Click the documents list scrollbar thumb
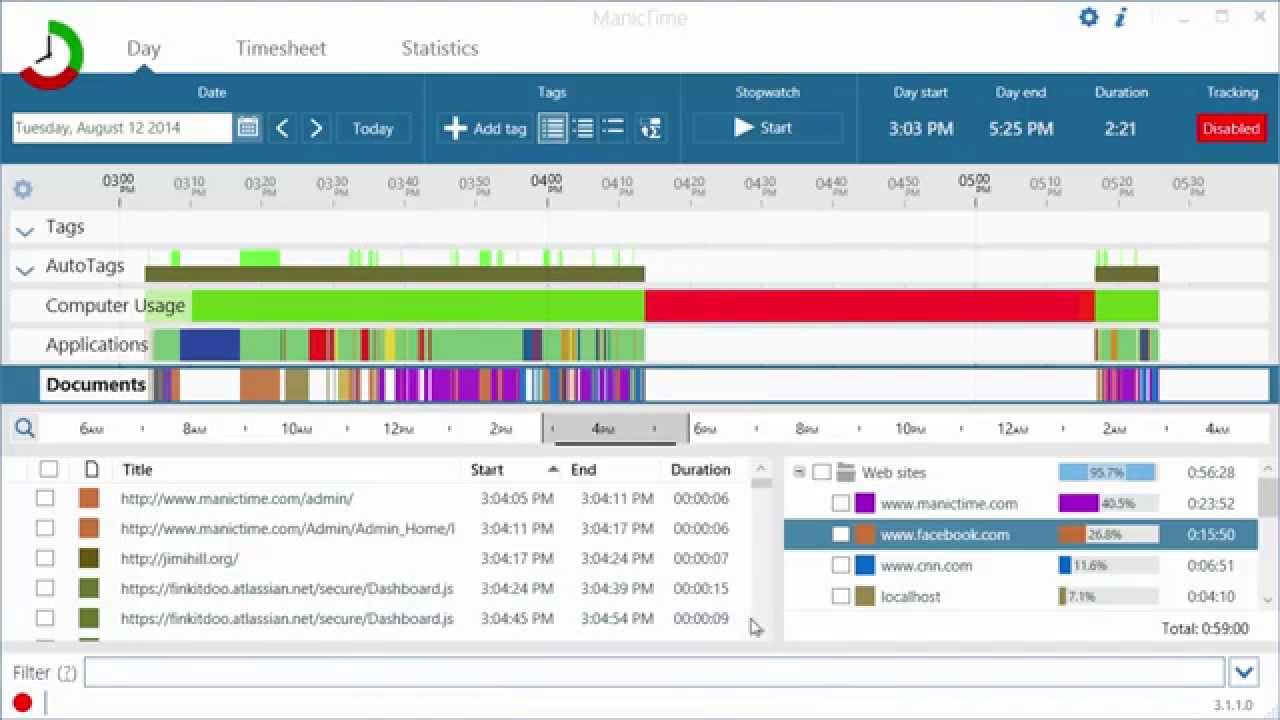The height and width of the screenshot is (720, 1280). pyautogui.click(x=761, y=483)
